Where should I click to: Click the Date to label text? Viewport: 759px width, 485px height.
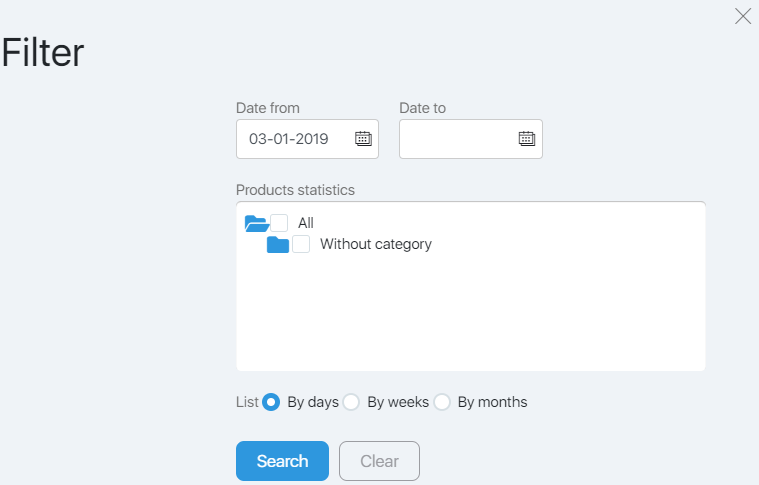point(423,108)
